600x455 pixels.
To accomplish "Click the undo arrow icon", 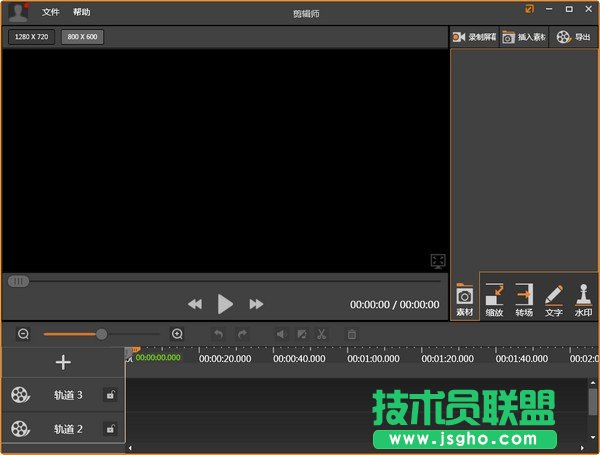I will pyautogui.click(x=218, y=334).
